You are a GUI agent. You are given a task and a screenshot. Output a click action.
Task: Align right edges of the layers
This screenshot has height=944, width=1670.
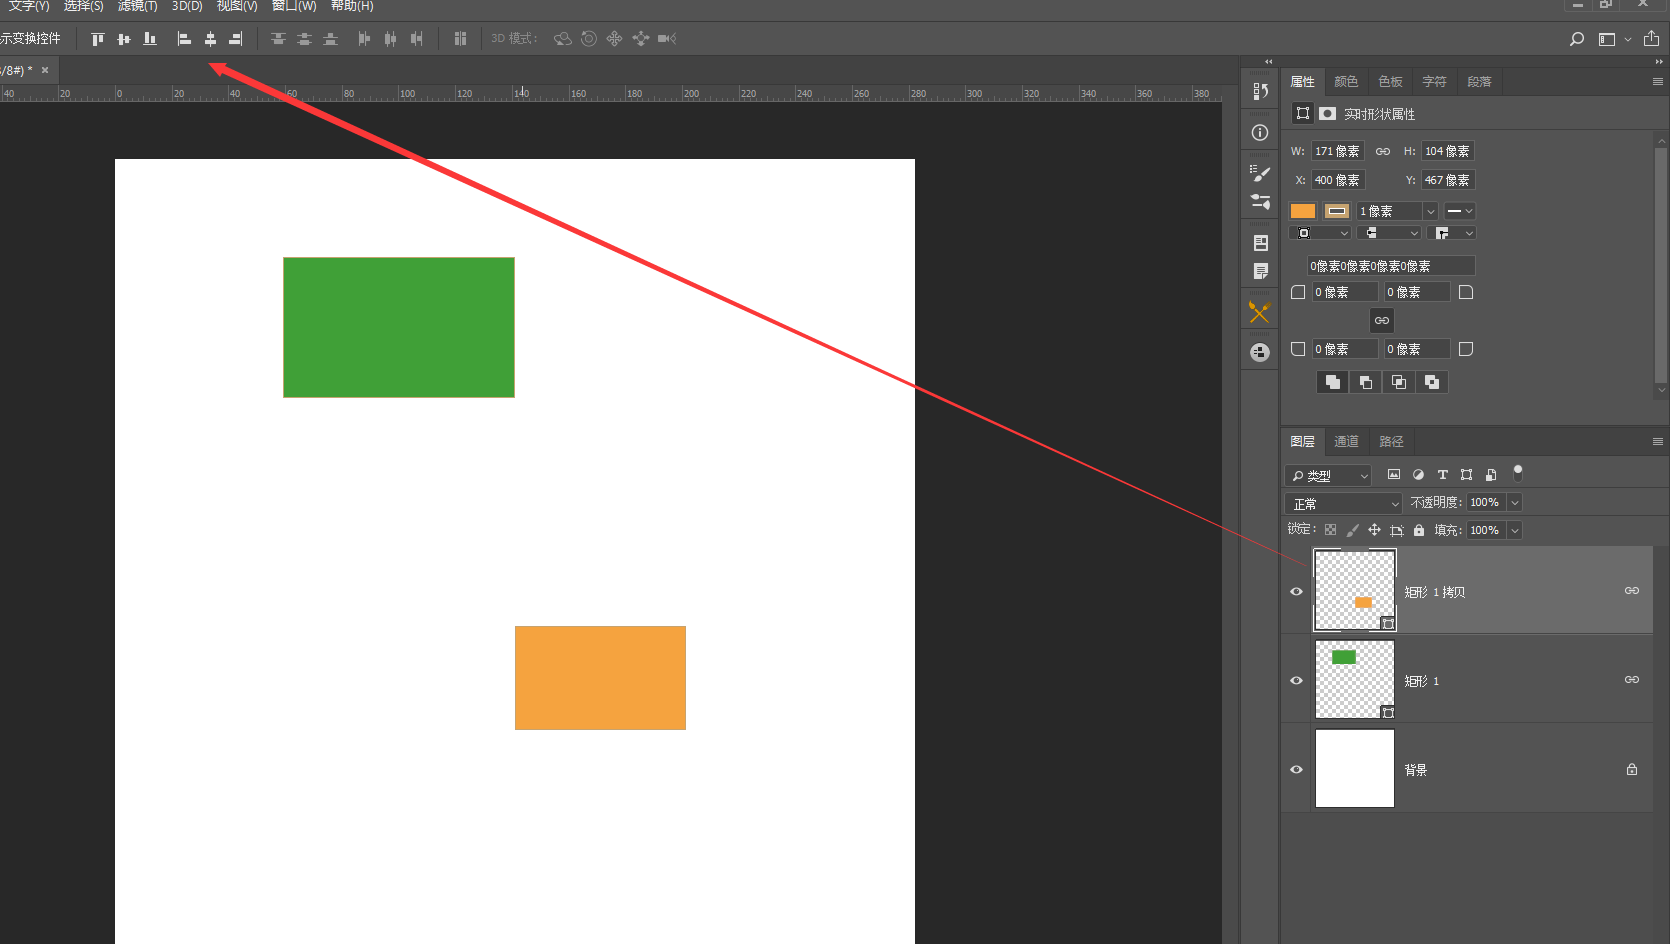pyautogui.click(x=236, y=39)
